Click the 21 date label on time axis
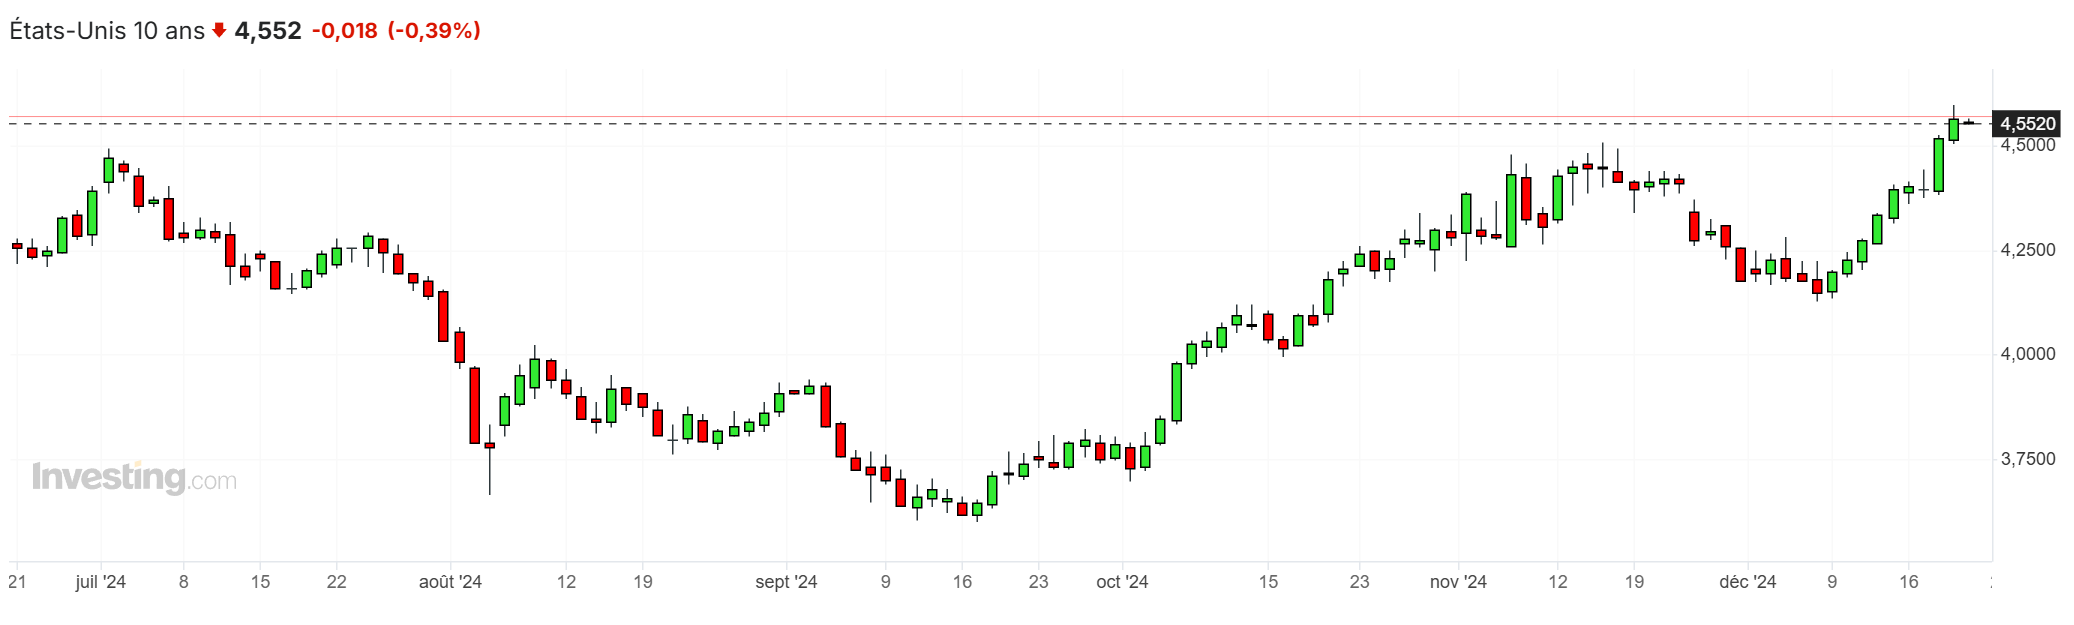 tap(17, 582)
